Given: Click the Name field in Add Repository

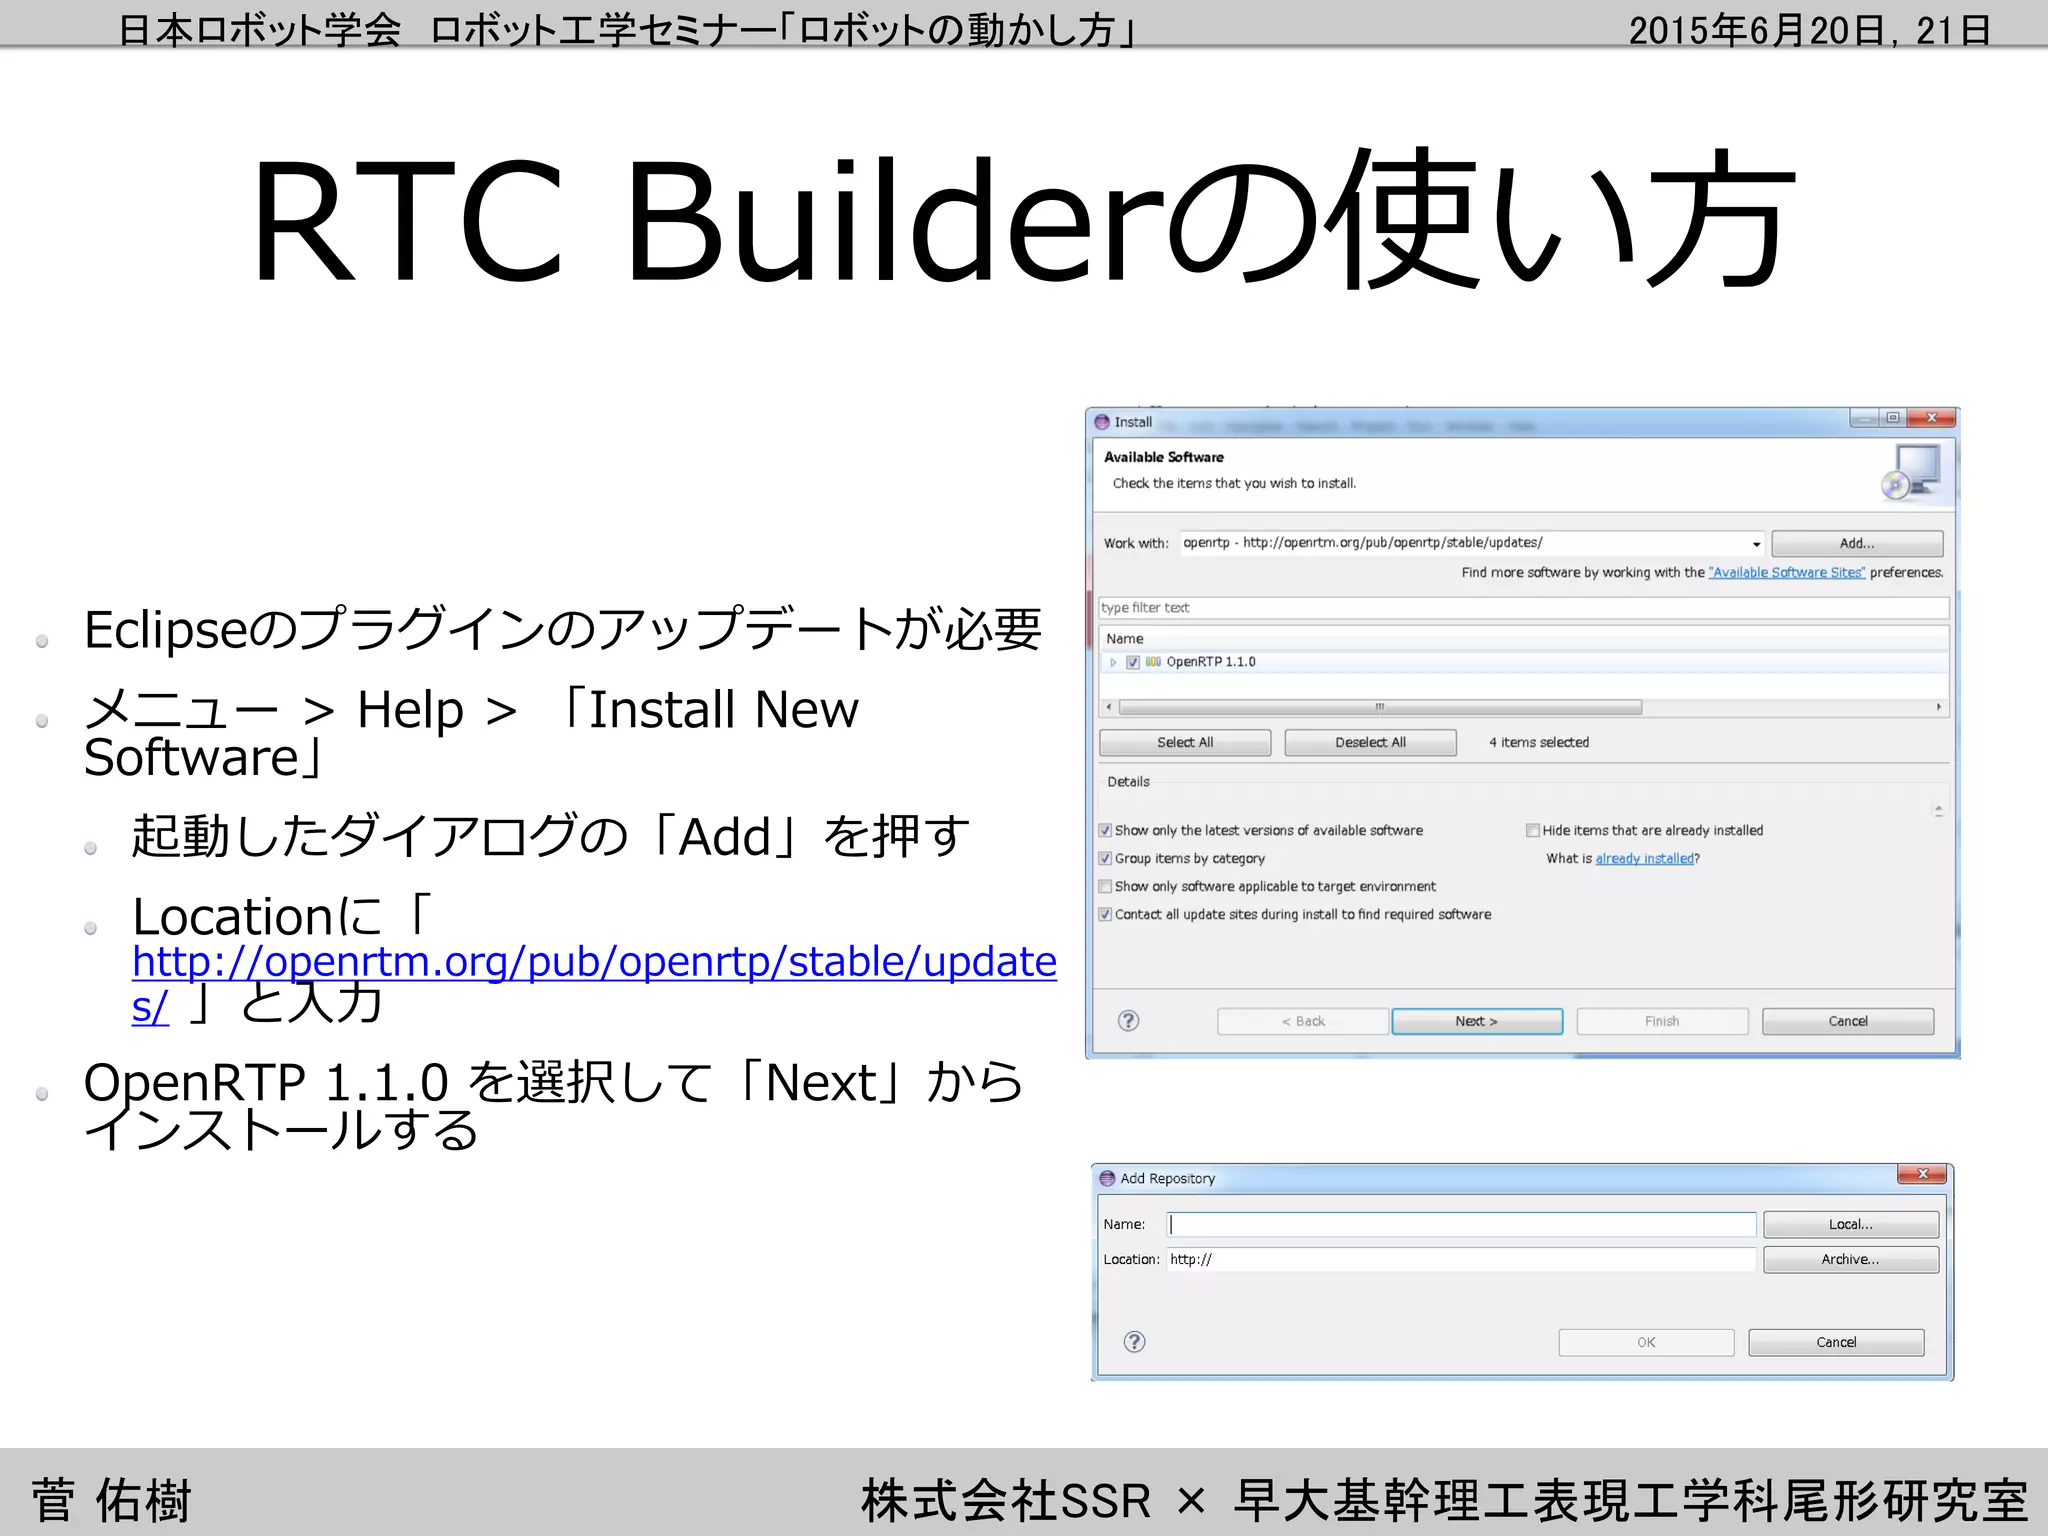Looking at the screenshot, I should [1461, 1224].
